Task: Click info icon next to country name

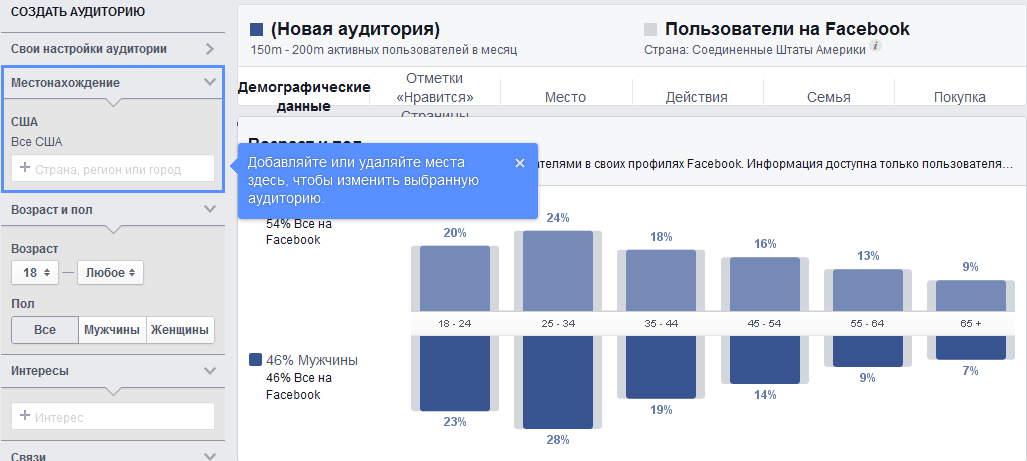Action: pyautogui.click(x=876, y=47)
